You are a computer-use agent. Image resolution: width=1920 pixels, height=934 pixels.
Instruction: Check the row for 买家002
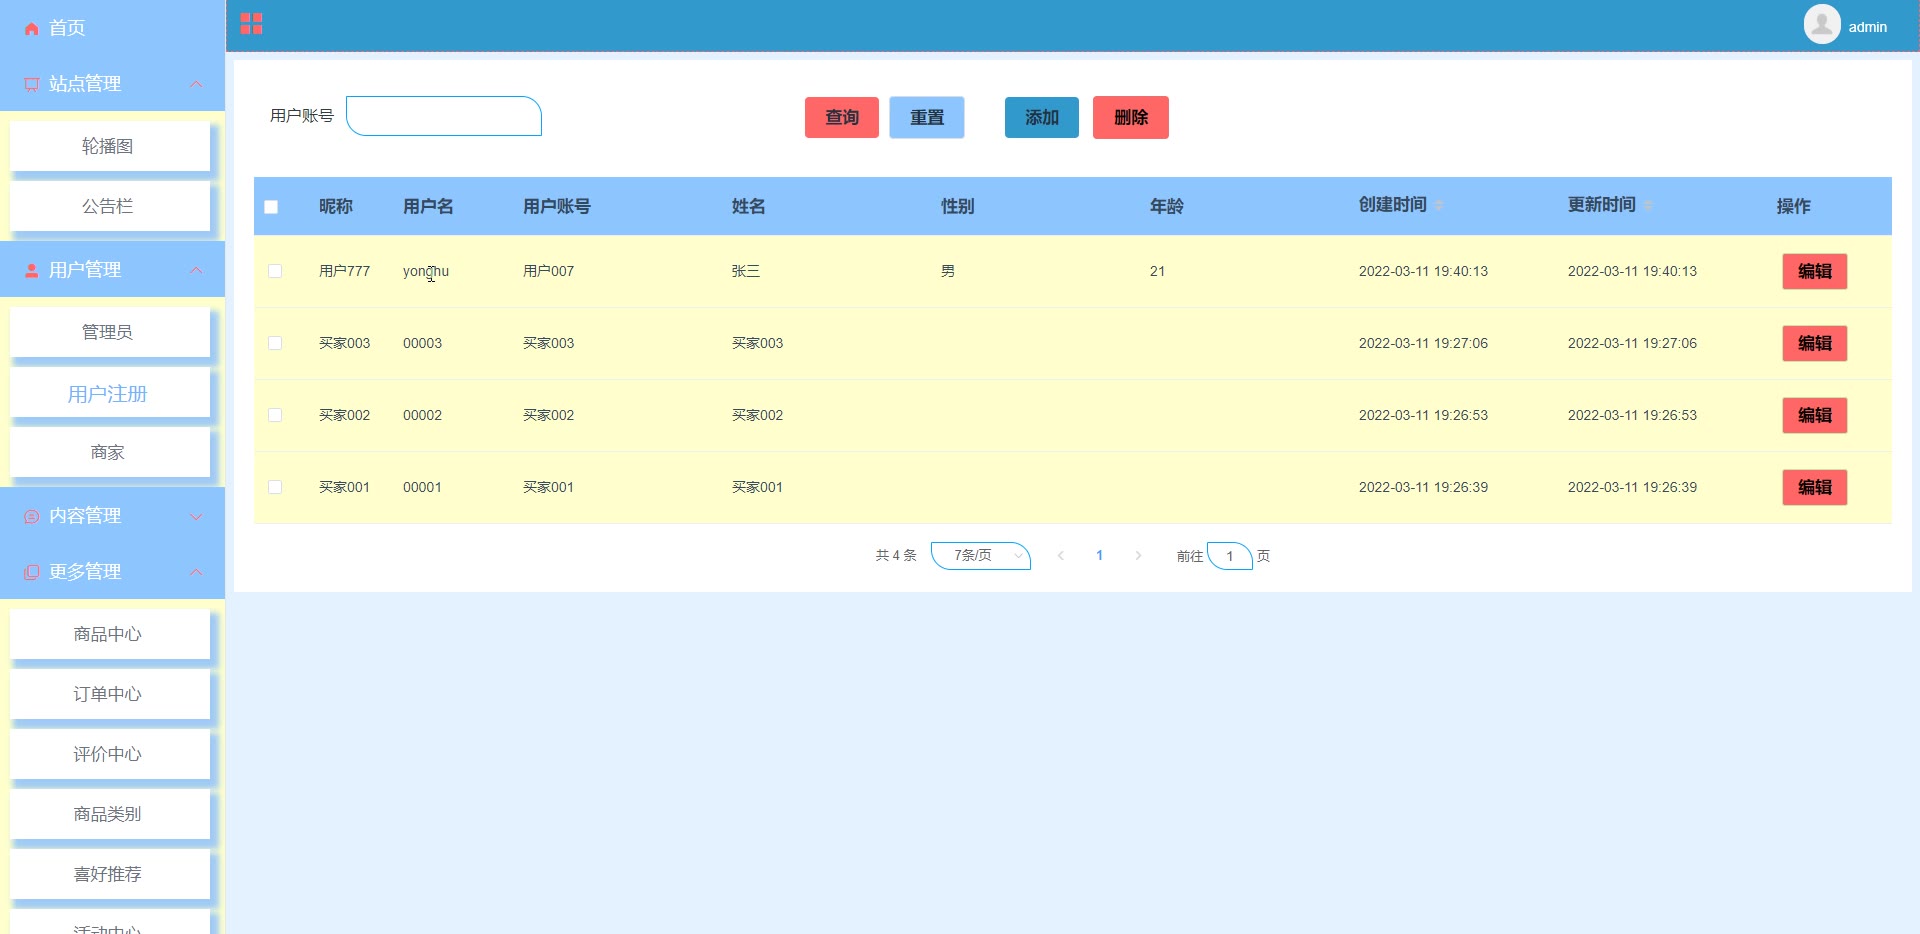click(275, 415)
